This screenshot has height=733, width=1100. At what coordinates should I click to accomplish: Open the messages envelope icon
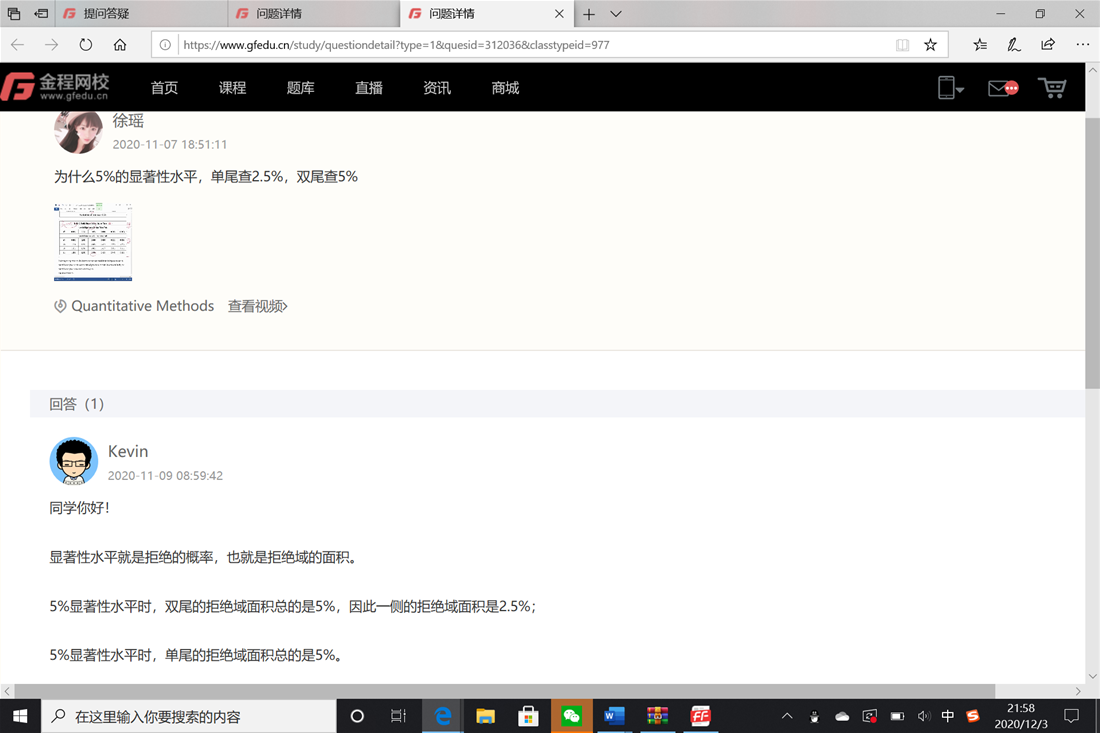[1002, 88]
